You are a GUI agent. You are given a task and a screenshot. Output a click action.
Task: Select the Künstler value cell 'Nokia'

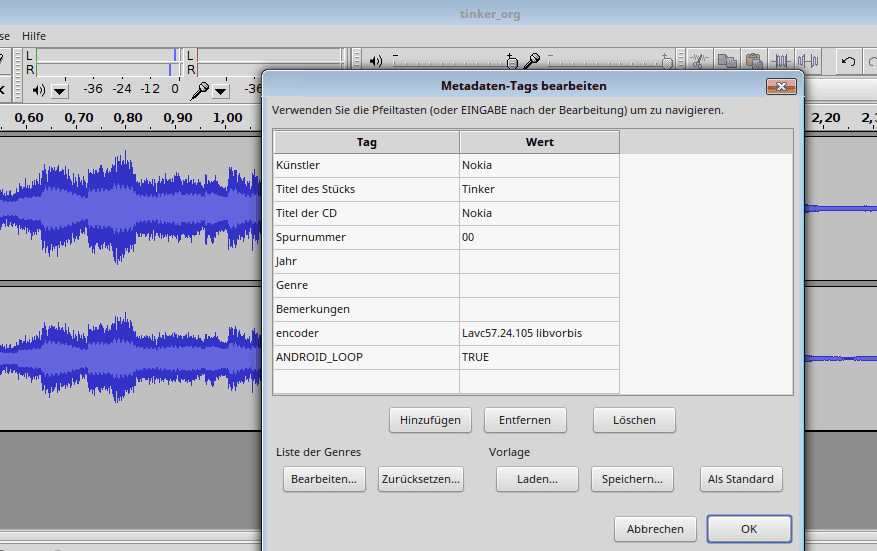coord(539,166)
